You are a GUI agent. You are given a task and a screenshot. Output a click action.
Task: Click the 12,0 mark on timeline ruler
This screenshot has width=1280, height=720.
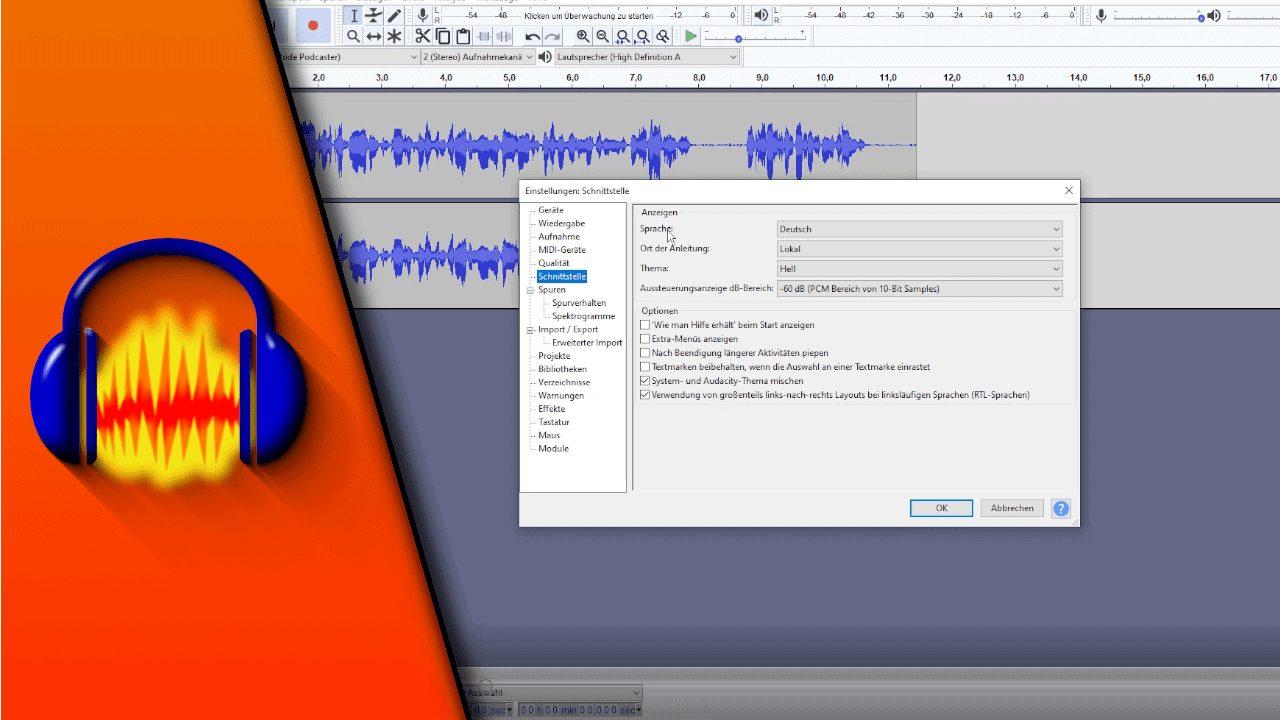952,78
